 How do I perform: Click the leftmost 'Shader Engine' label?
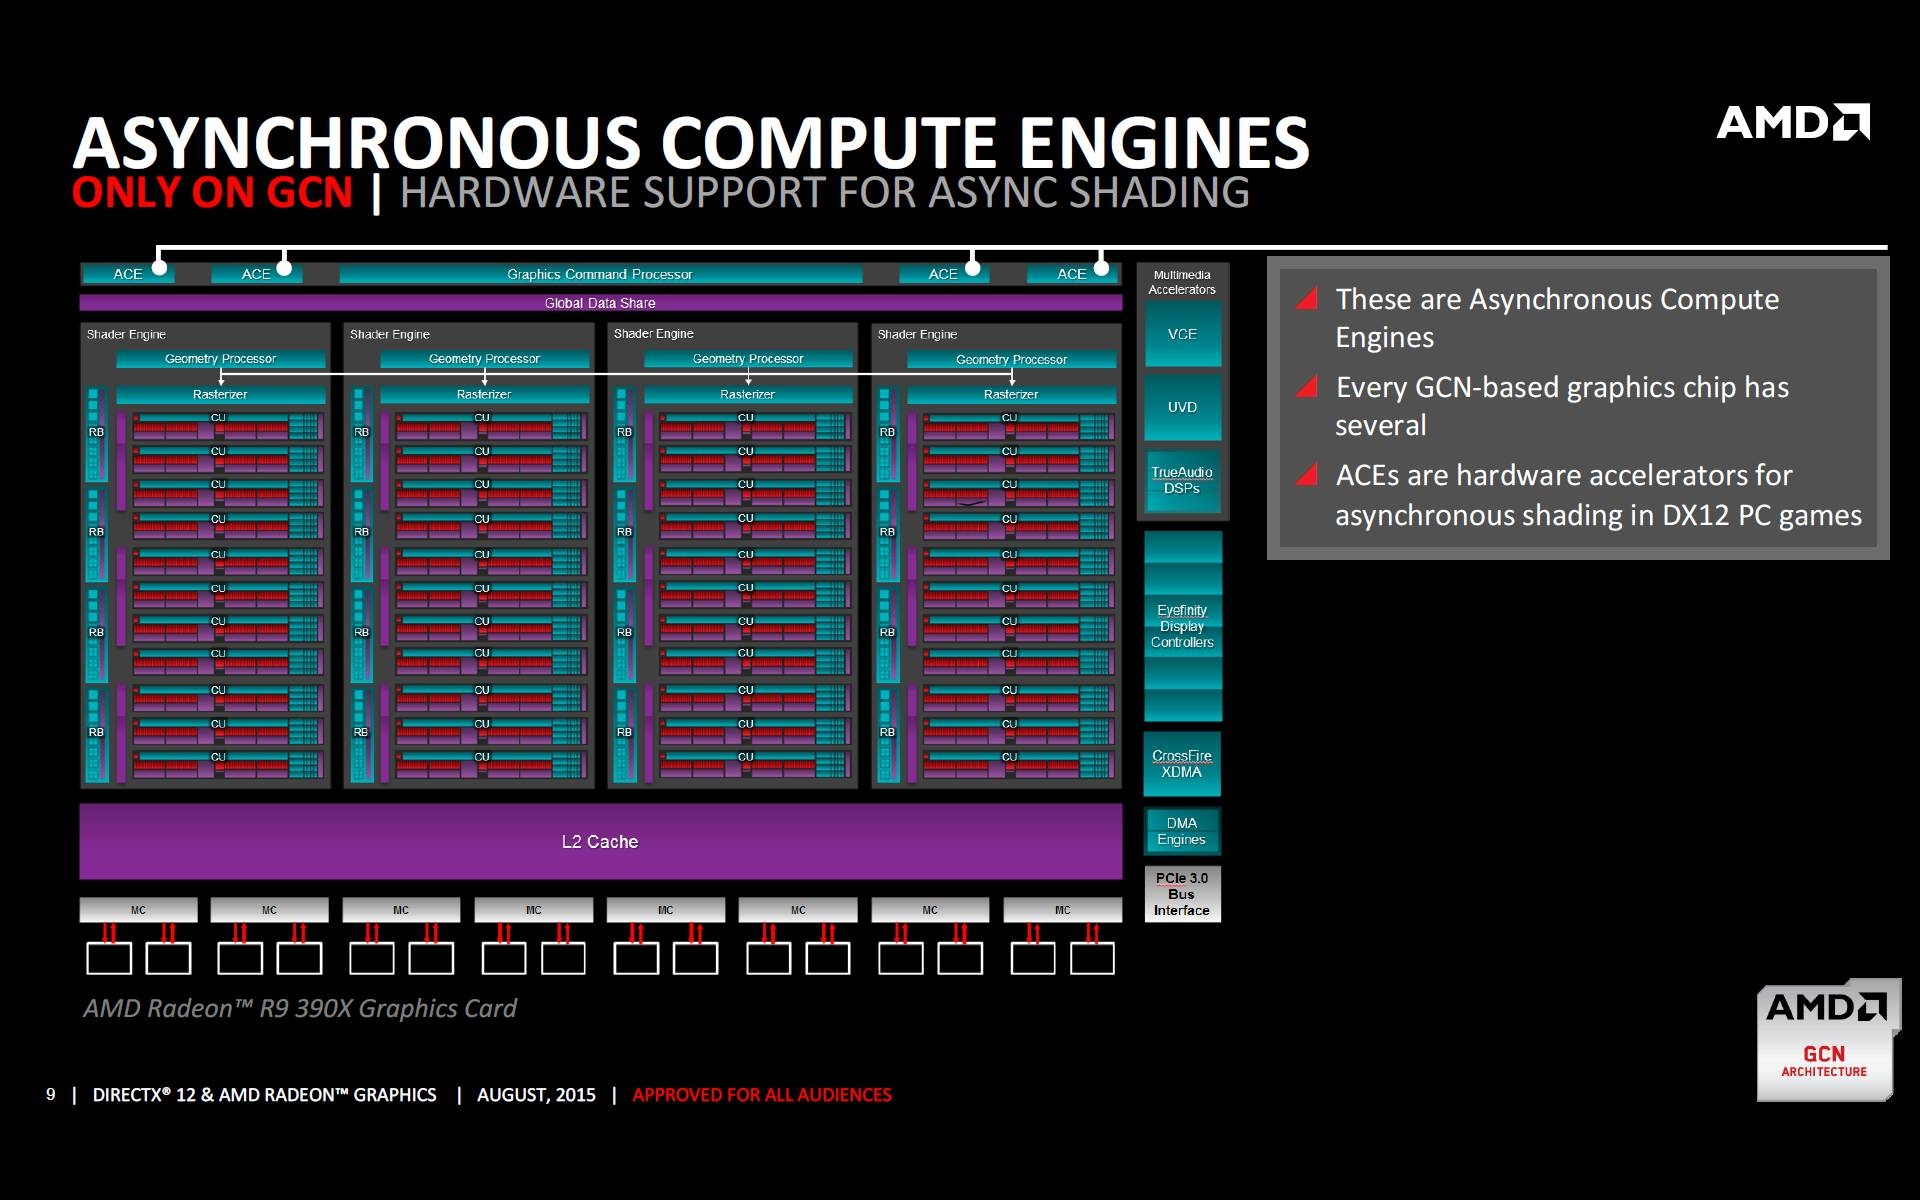126,334
